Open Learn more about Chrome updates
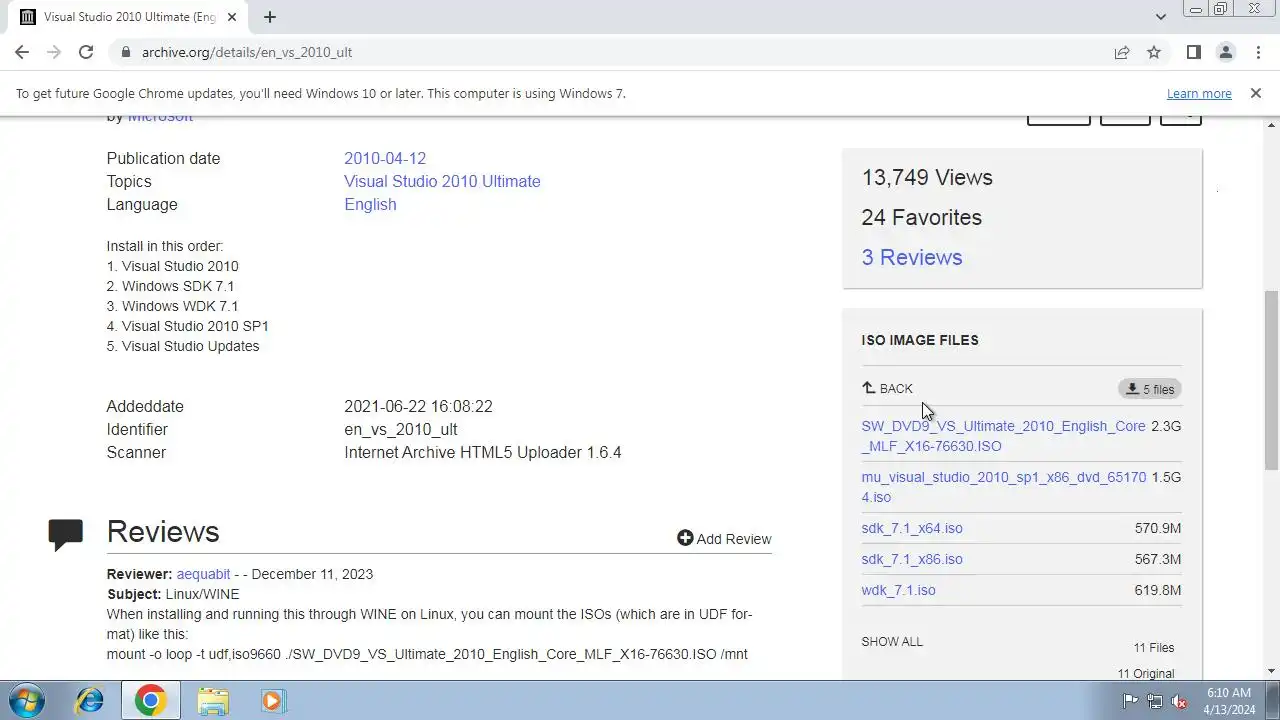1280x720 pixels. [1199, 93]
